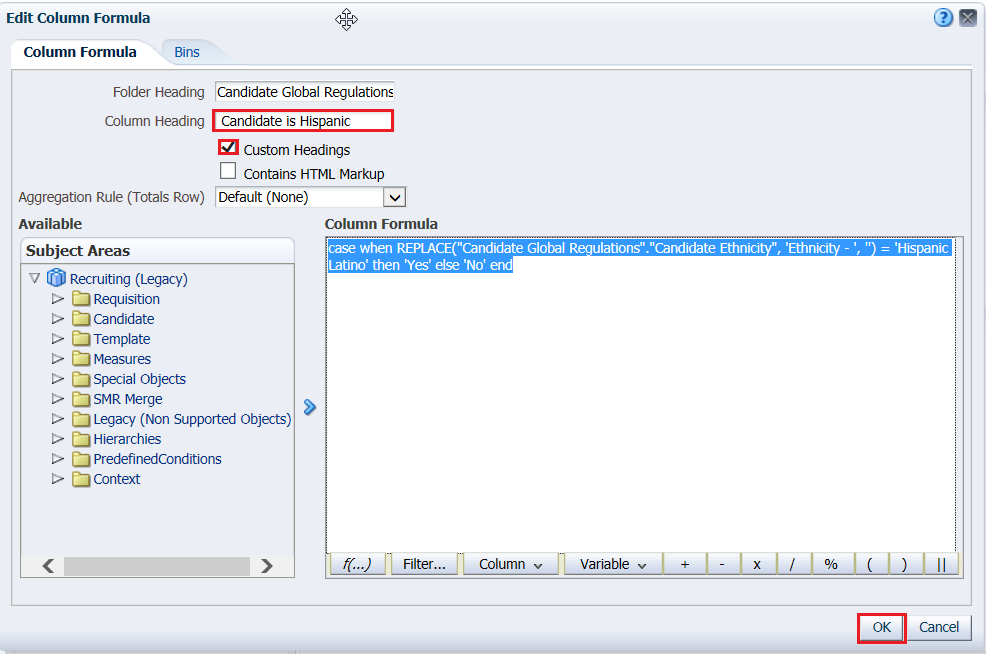Image resolution: width=986 pixels, height=654 pixels.
Task: Confirm with the OK button
Action: coord(882,627)
